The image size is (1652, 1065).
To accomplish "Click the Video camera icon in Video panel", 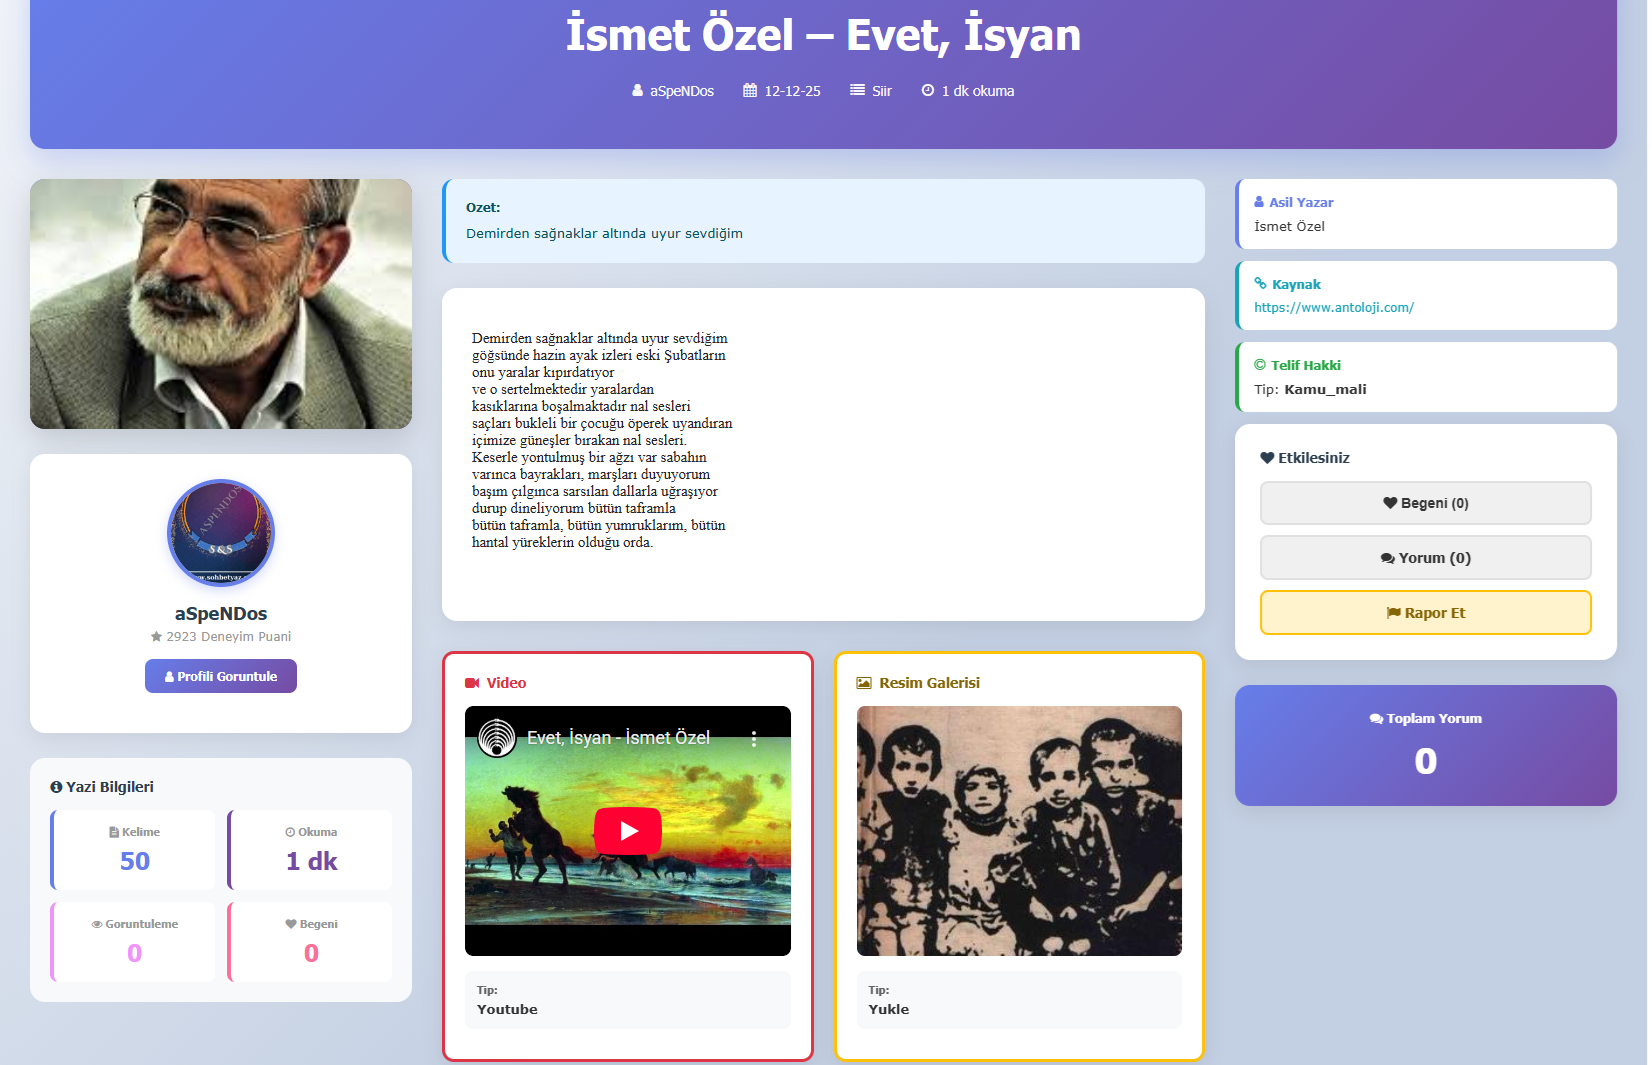I will point(471,682).
